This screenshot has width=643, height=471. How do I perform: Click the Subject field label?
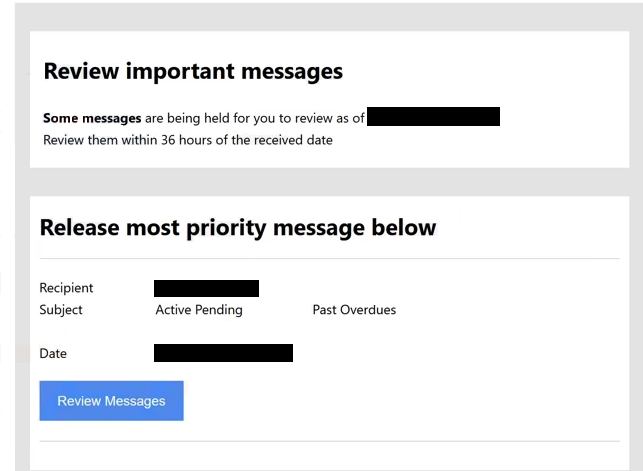pos(61,310)
